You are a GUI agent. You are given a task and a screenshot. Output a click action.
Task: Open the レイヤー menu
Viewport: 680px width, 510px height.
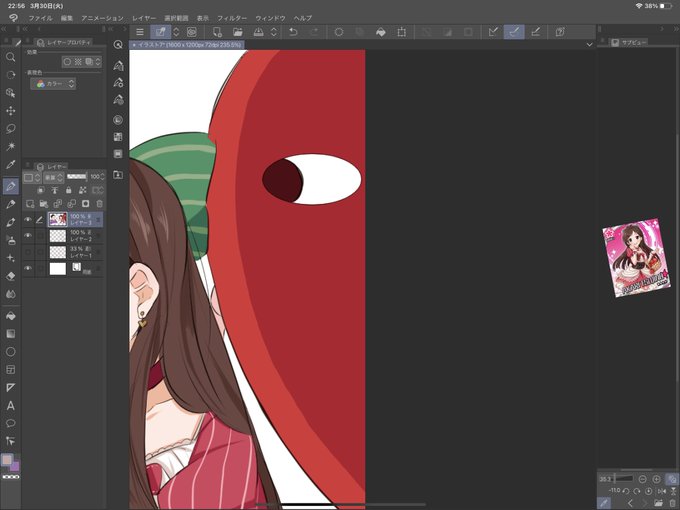click(x=144, y=18)
